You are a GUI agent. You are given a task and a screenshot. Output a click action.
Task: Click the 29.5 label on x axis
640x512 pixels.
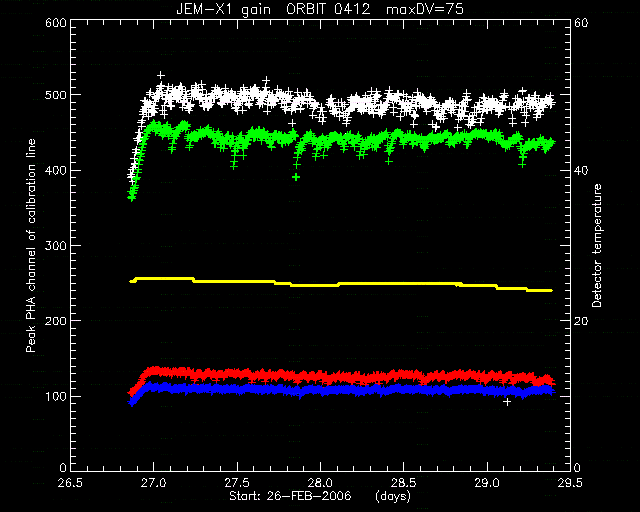570,483
